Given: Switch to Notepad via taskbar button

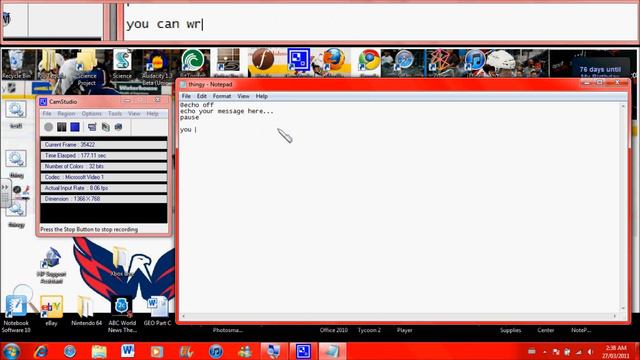Looking at the screenshot, I should 332,351.
